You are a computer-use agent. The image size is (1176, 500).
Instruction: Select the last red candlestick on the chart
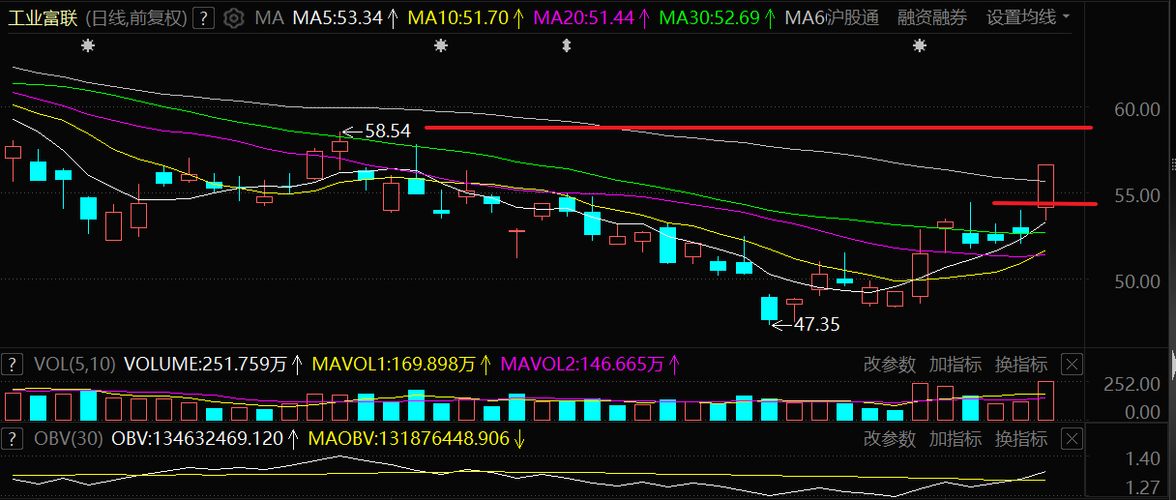[x=1046, y=186]
